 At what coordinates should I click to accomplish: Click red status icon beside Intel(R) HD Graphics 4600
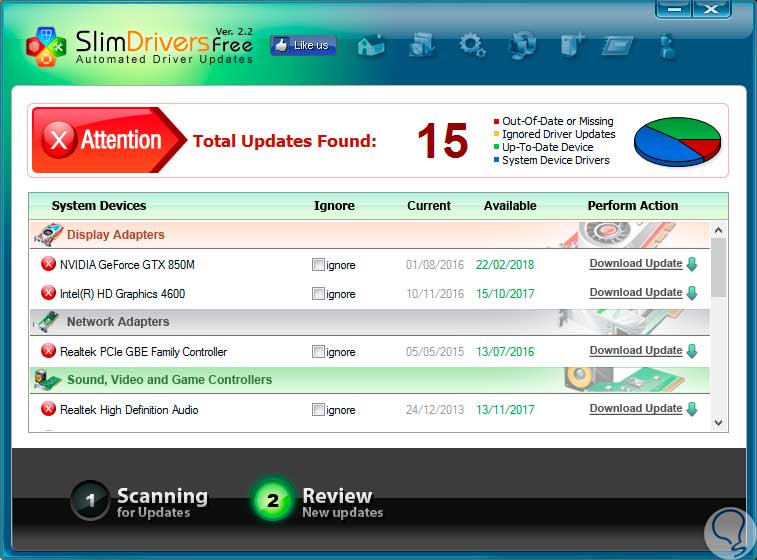pos(48,293)
